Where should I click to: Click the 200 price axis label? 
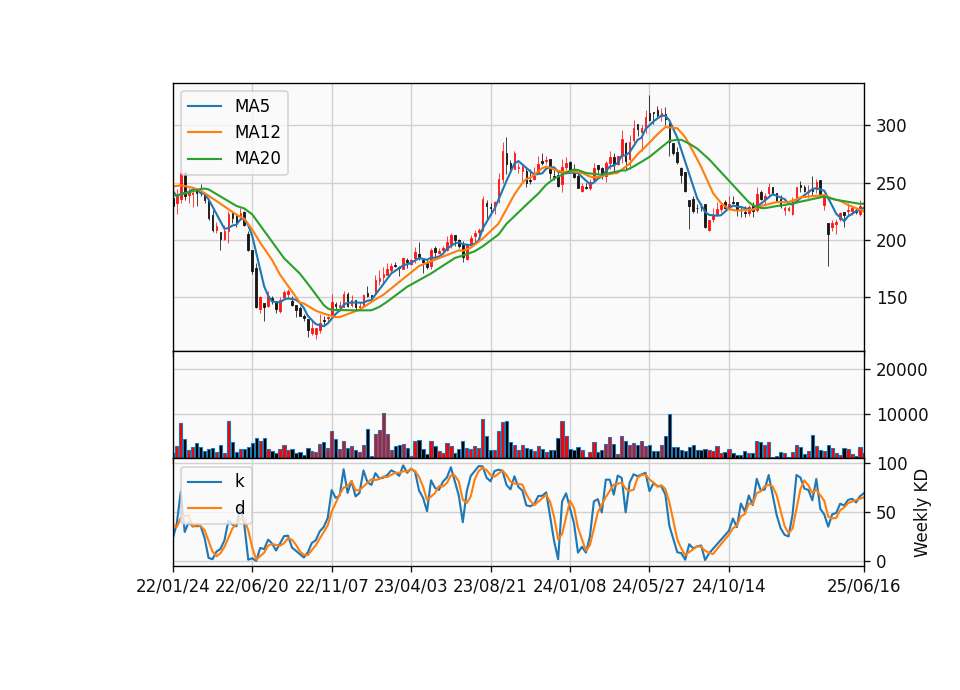(x=891, y=241)
